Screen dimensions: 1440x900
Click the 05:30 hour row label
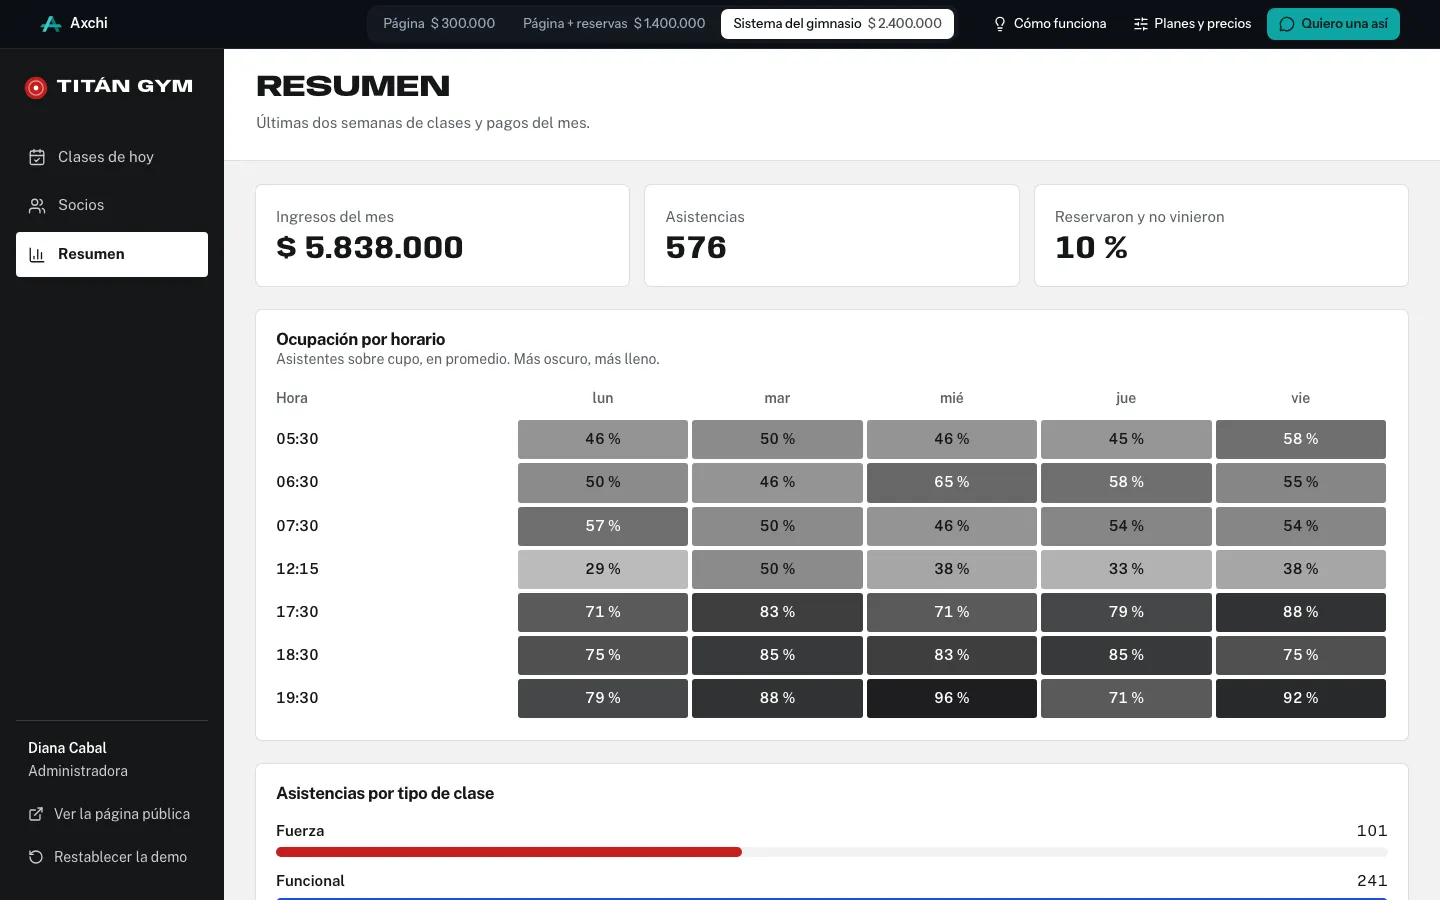click(297, 439)
